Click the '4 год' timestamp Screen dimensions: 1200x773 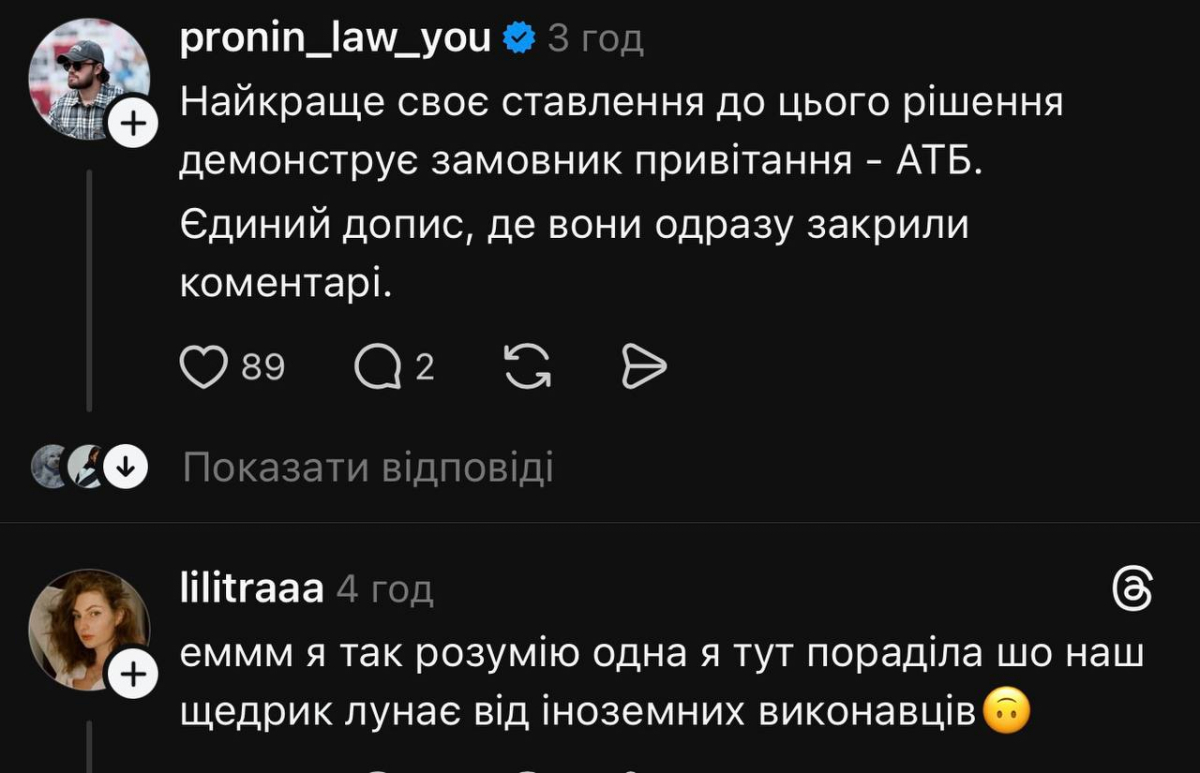(x=384, y=591)
